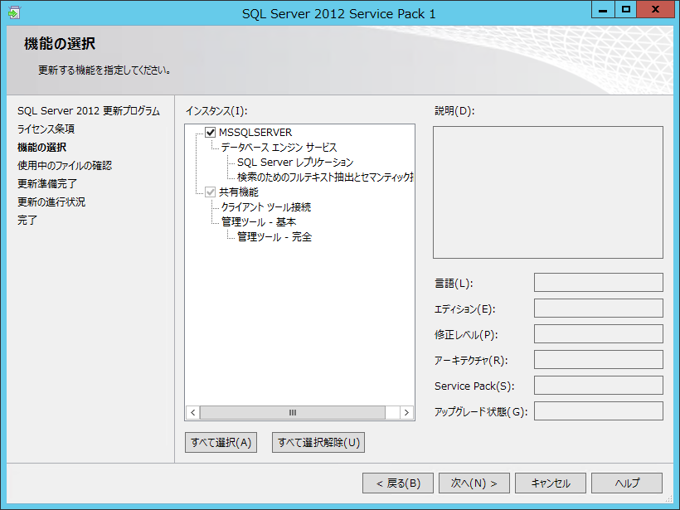The width and height of the screenshot is (680, 510).
Task: Click the ライセンス条項 step in sidebar
Action: coord(46,129)
